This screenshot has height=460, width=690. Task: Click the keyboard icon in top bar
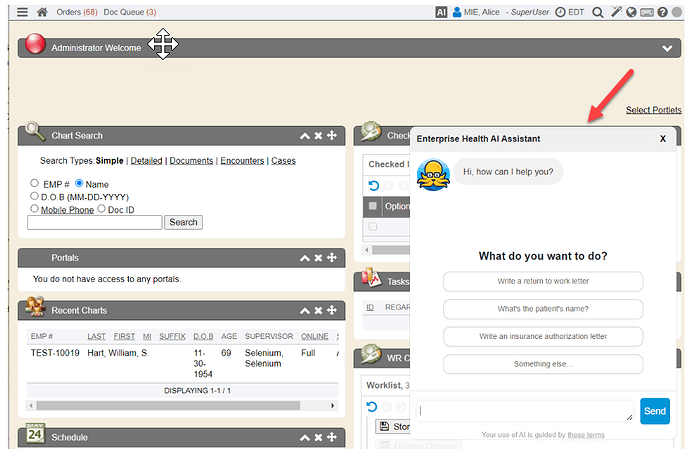(x=648, y=13)
